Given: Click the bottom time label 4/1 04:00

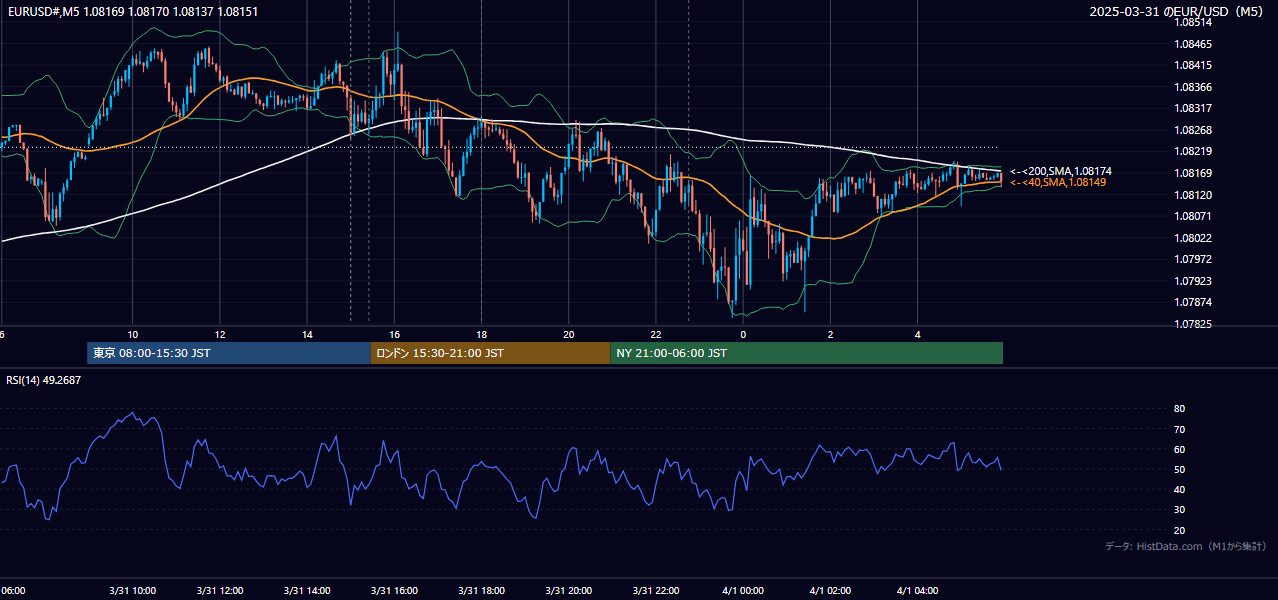Looking at the screenshot, I should (x=917, y=591).
